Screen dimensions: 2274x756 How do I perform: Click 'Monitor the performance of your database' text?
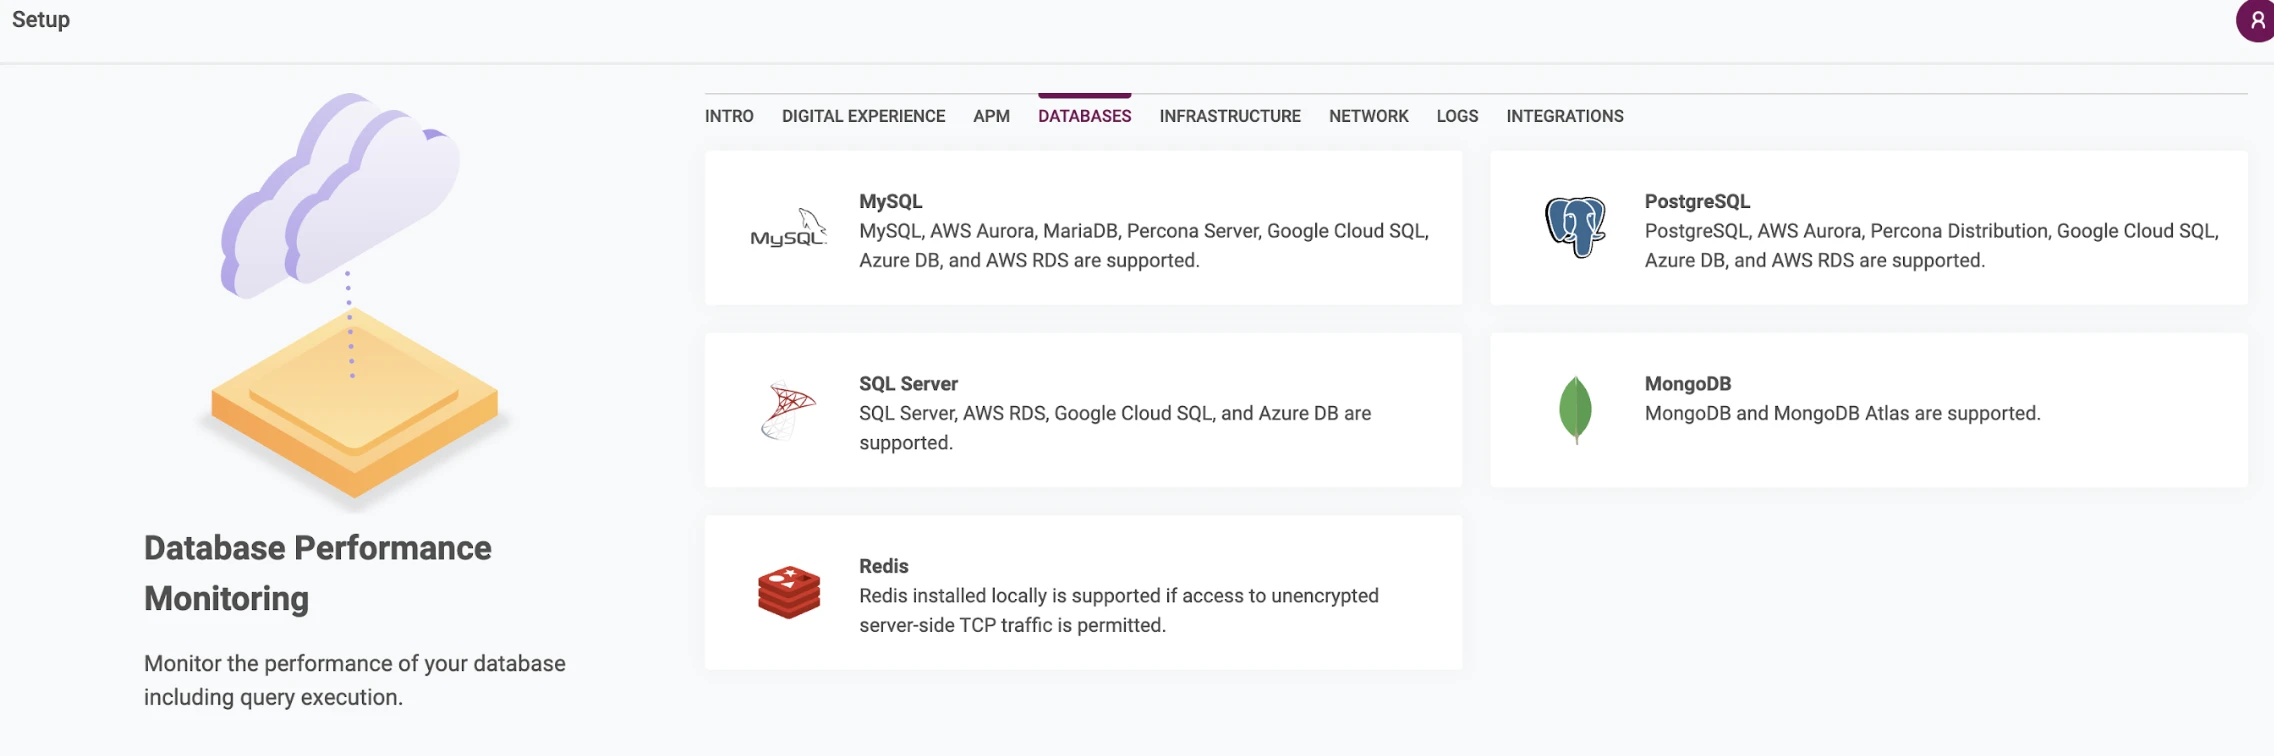355,680
